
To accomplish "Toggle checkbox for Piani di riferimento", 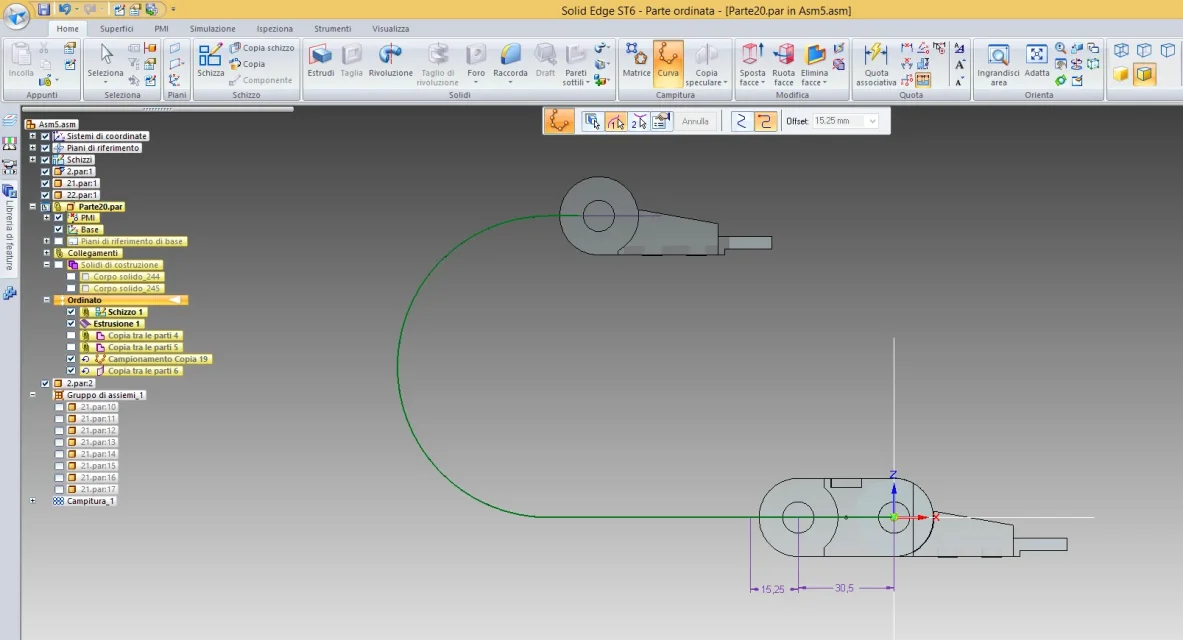I will click(45, 148).
